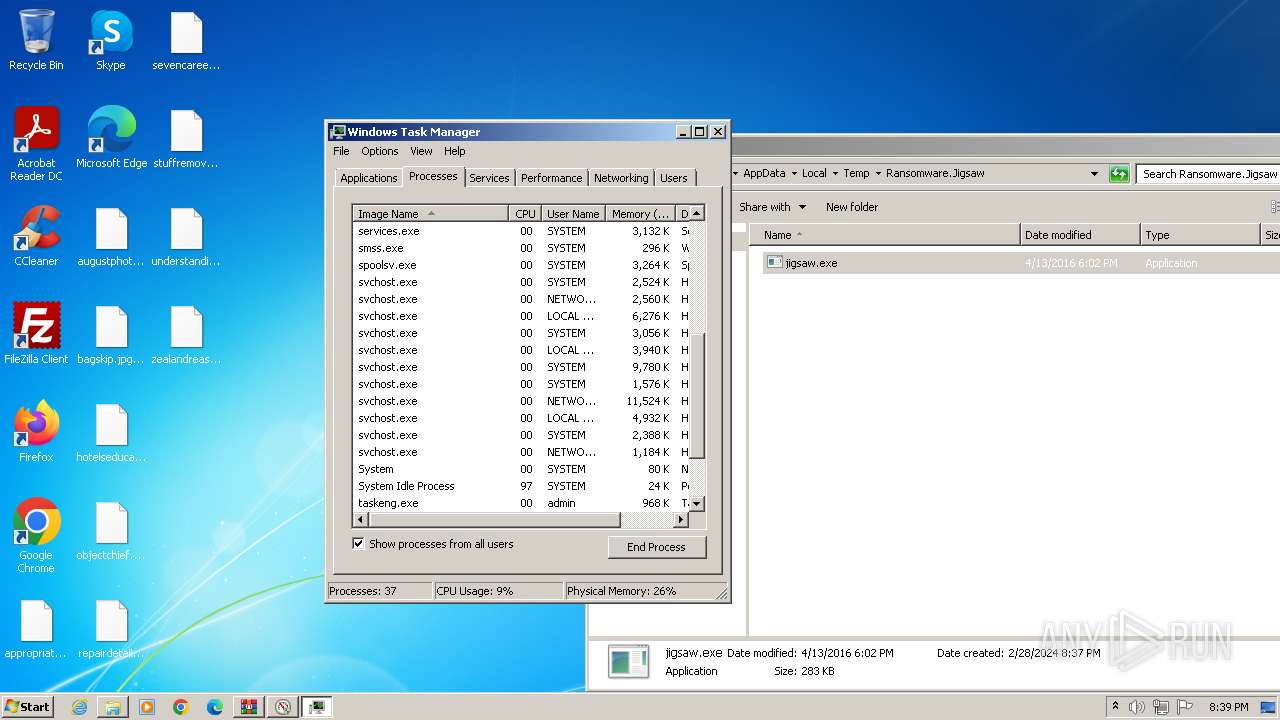Open Edge from the taskbar
1280x720 pixels.
tap(215, 707)
